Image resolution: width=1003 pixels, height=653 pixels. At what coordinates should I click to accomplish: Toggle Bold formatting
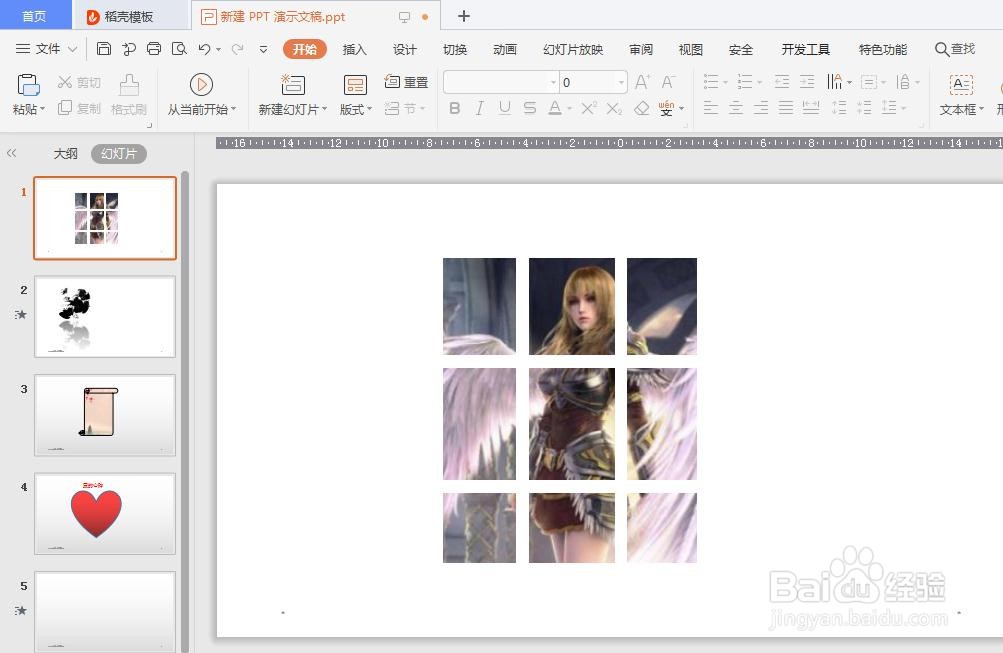455,108
